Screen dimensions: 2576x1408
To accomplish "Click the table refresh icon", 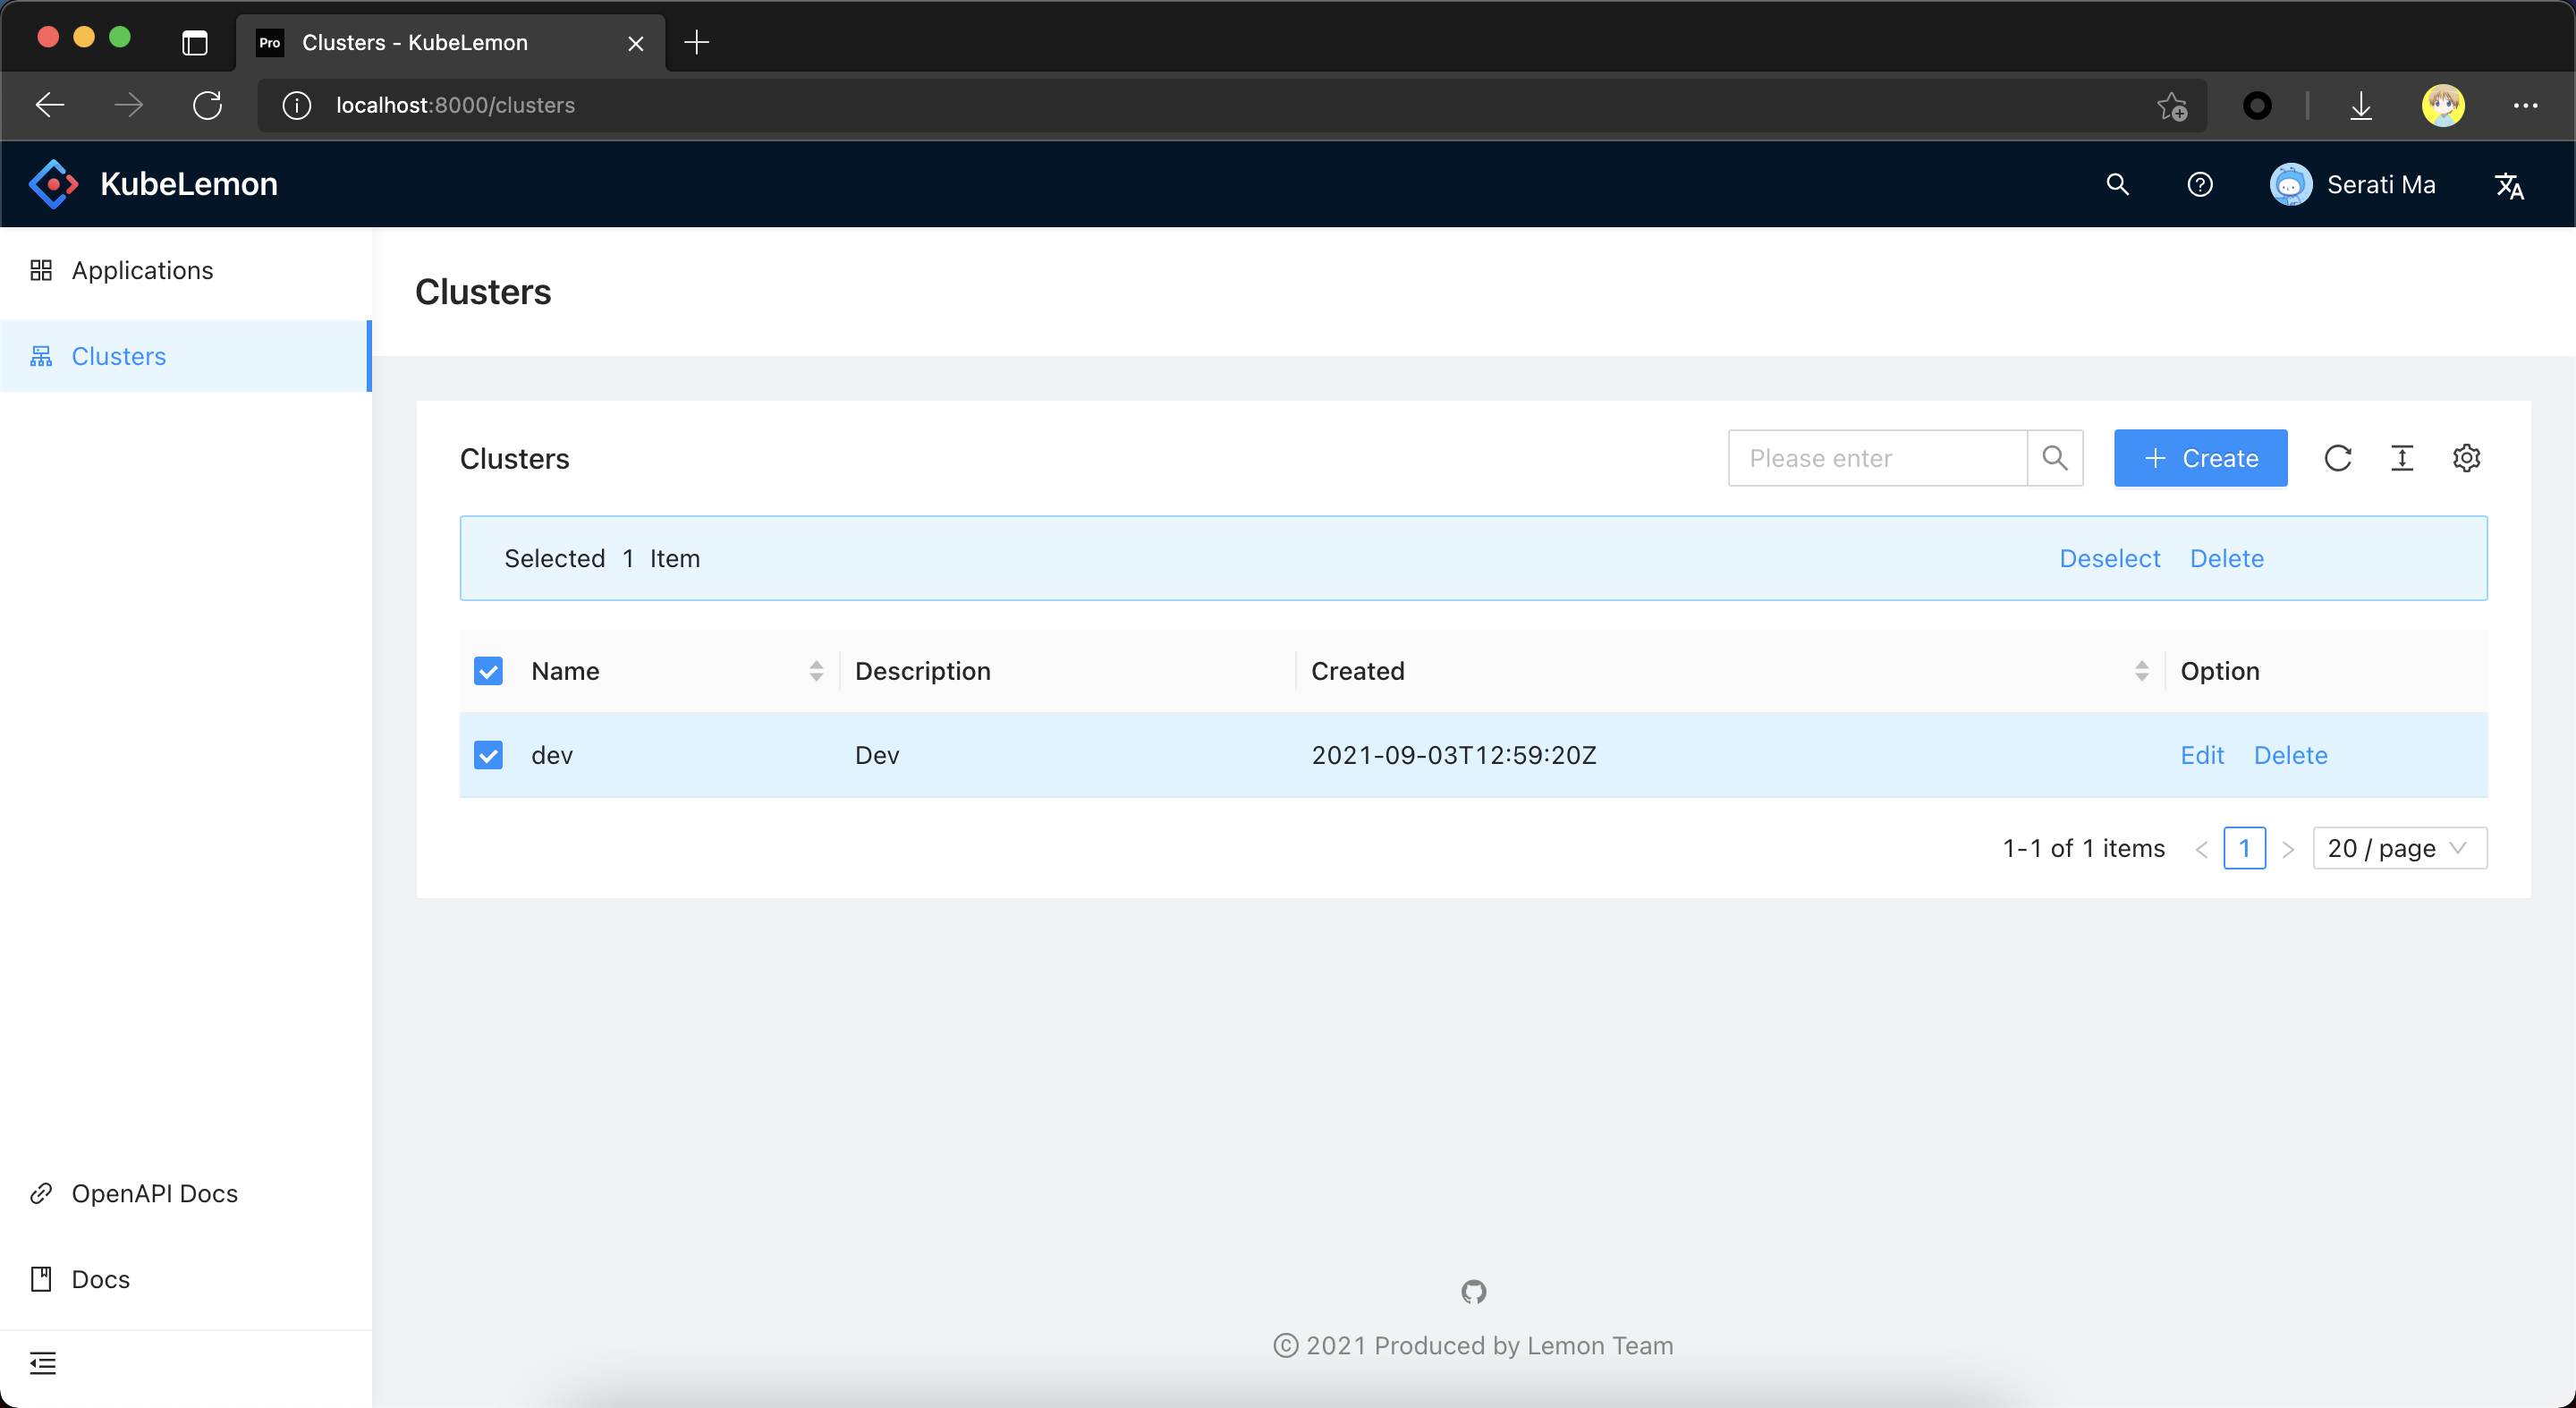I will pos(2337,458).
